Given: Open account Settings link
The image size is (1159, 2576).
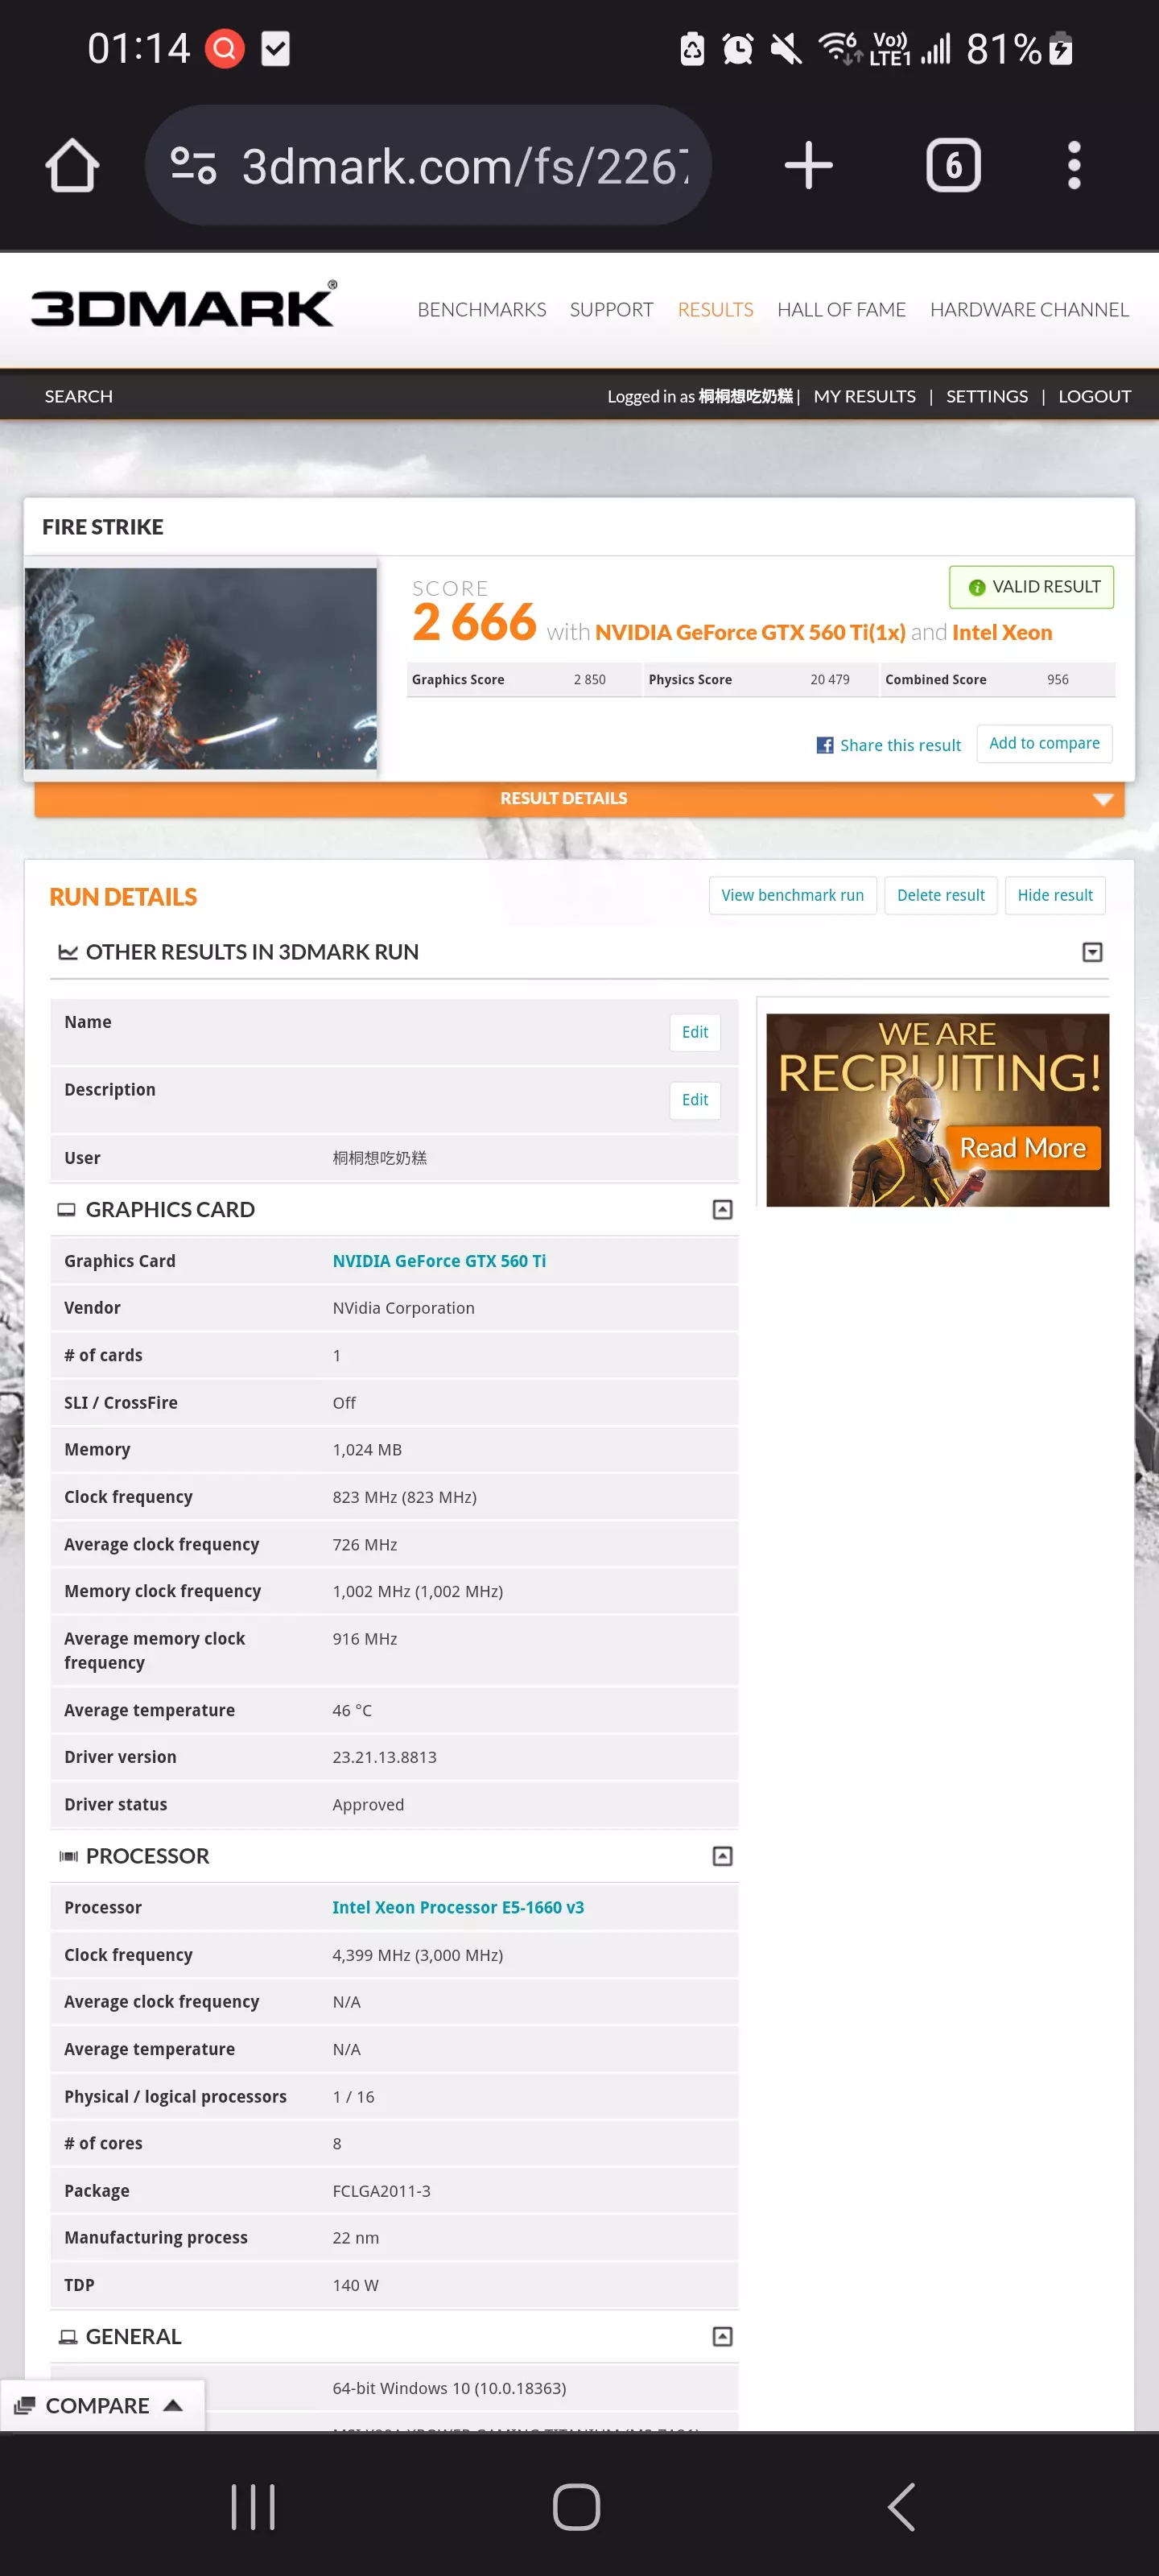Looking at the screenshot, I should [986, 396].
